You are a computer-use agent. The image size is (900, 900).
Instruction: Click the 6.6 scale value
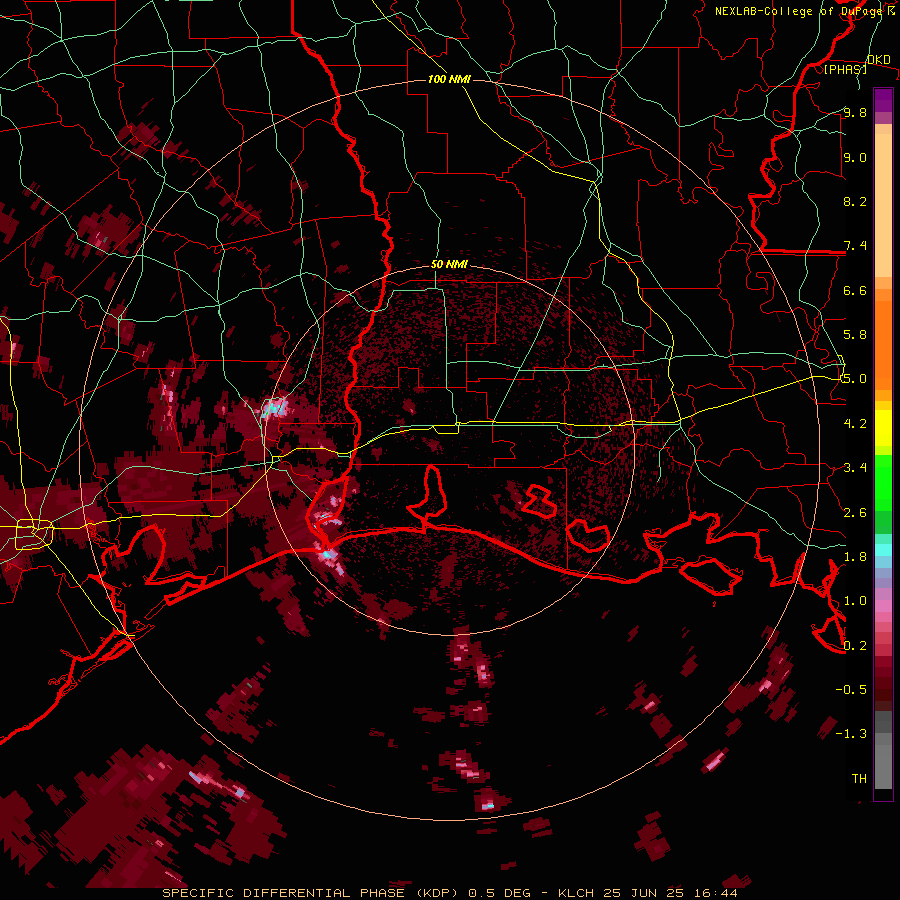coord(855,290)
